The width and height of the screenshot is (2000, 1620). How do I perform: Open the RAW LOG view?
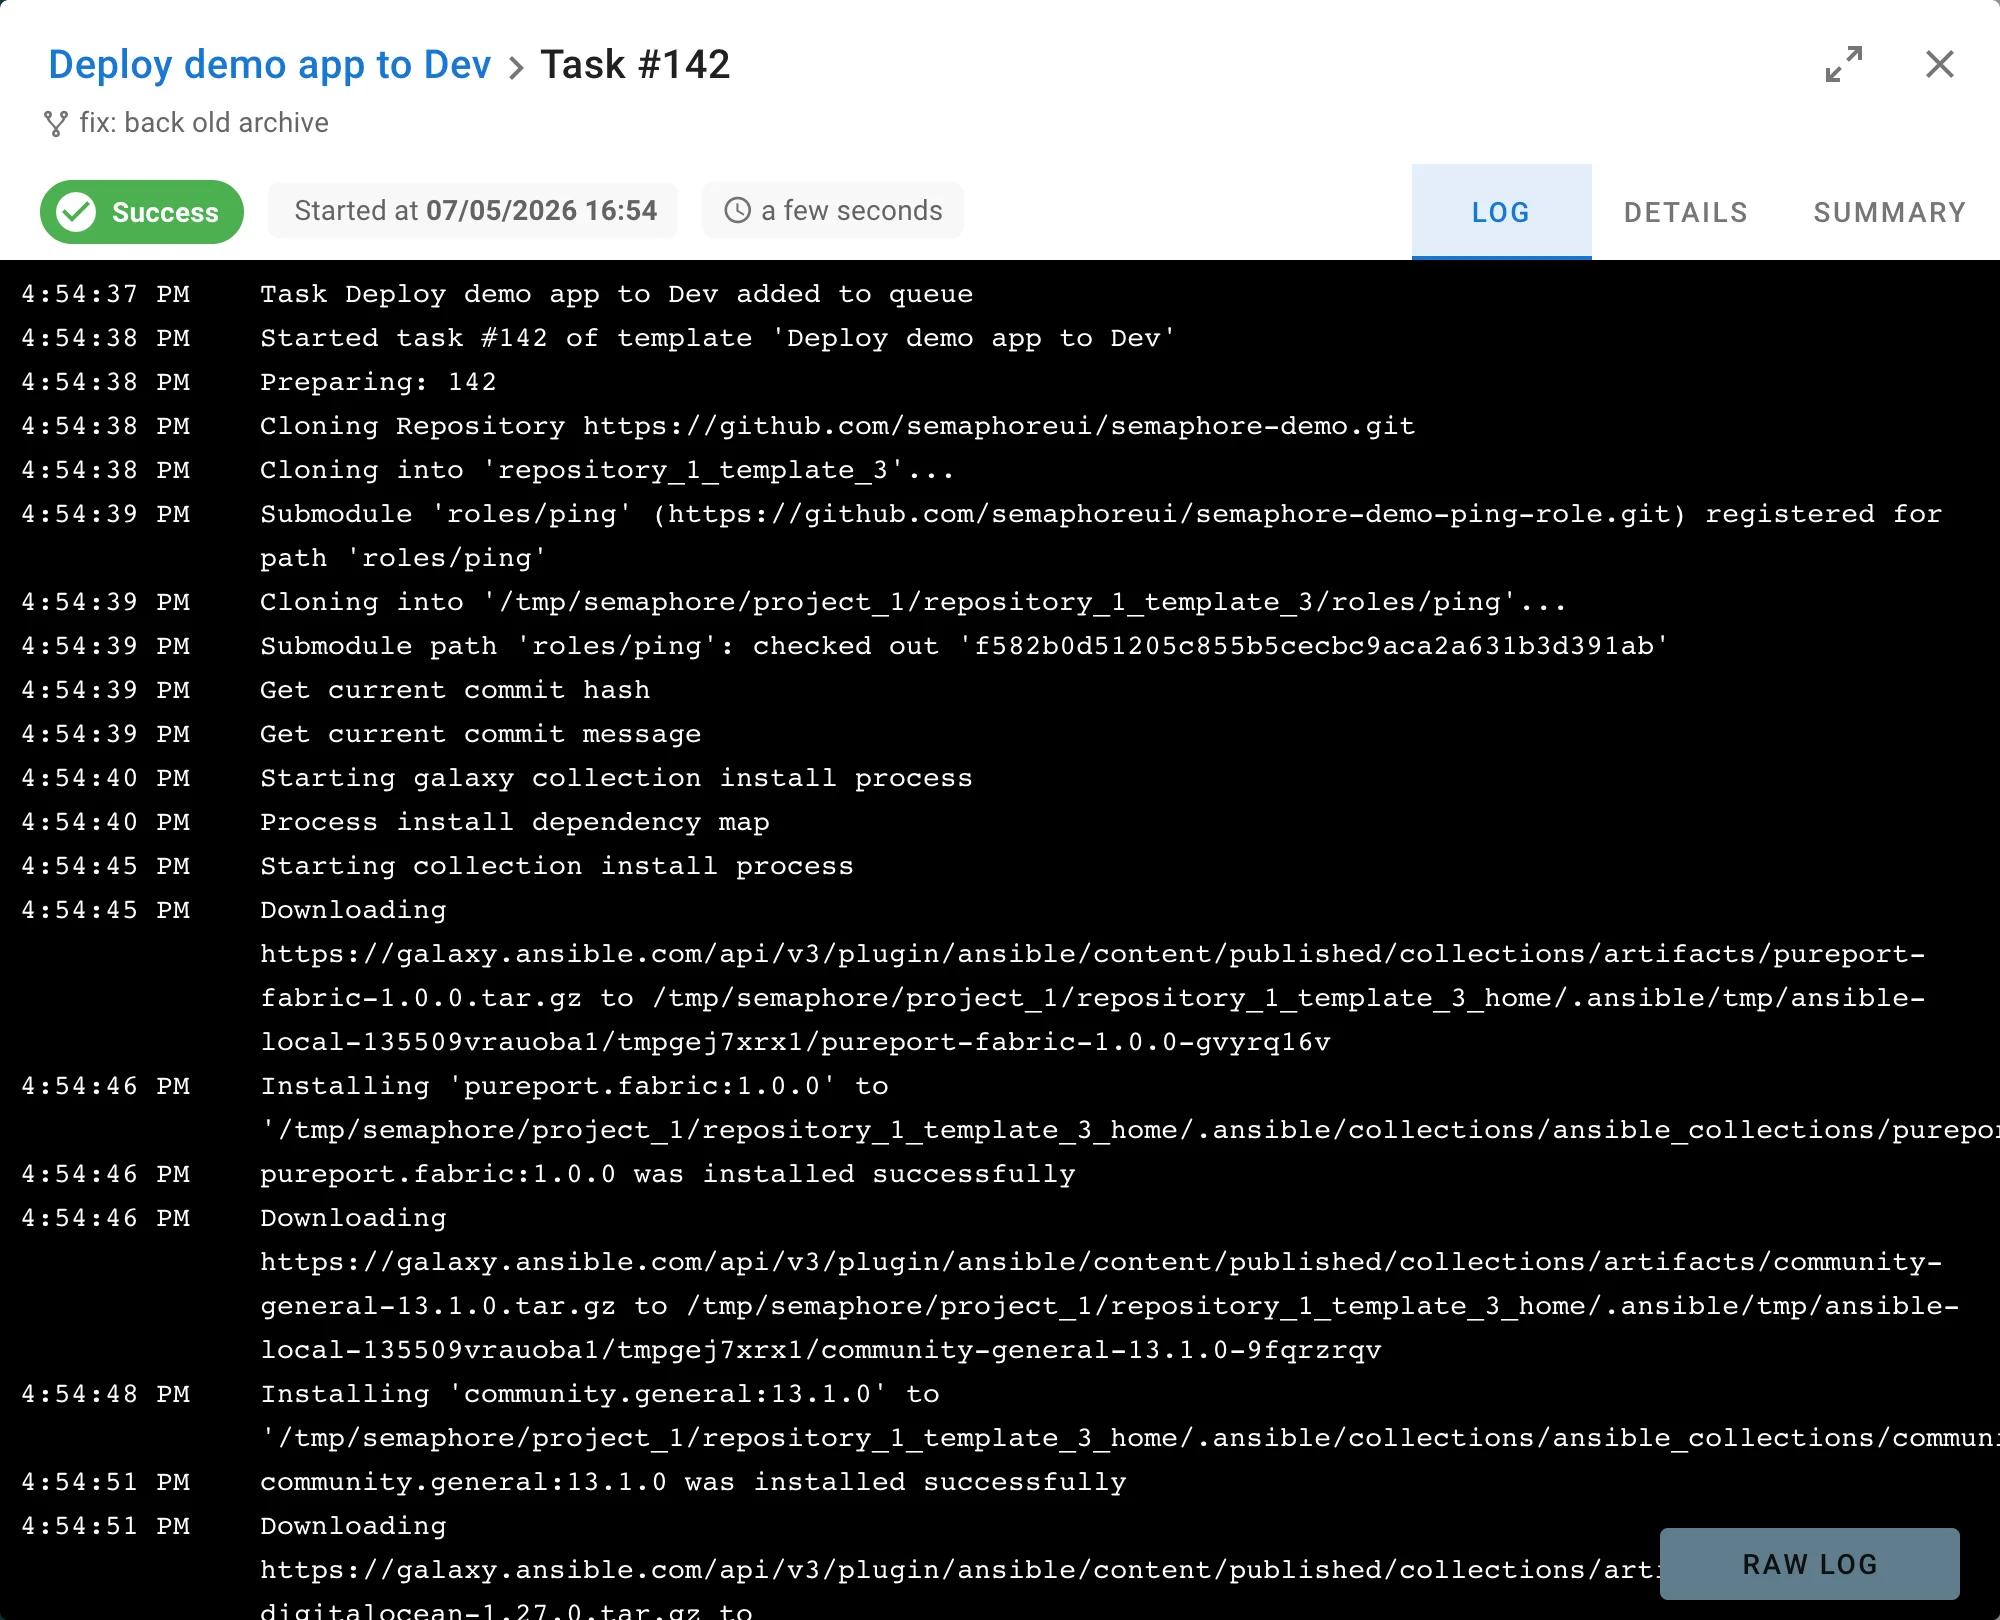pos(1809,1564)
